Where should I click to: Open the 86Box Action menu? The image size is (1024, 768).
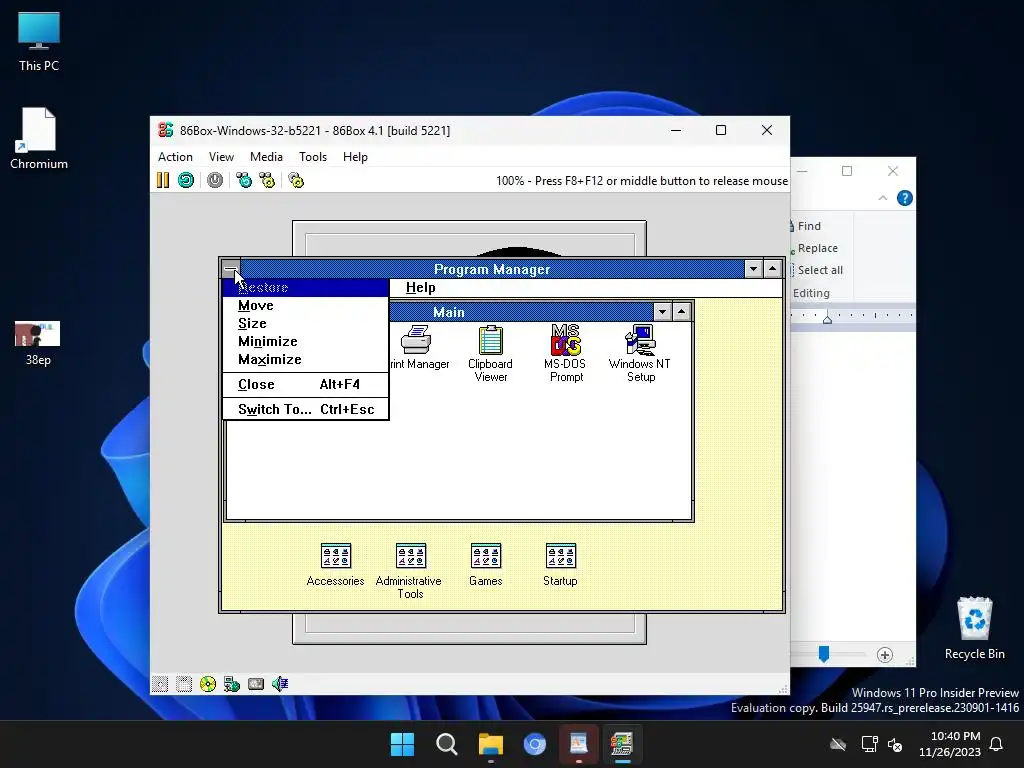pyautogui.click(x=175, y=157)
